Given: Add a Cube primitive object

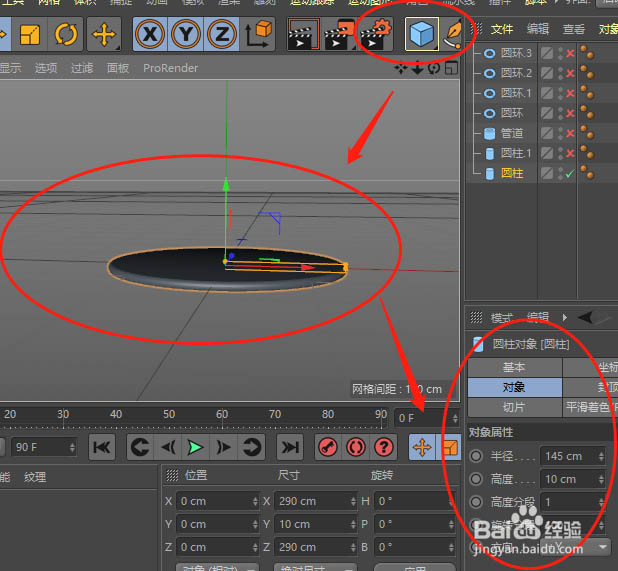Looking at the screenshot, I should pyautogui.click(x=421, y=34).
